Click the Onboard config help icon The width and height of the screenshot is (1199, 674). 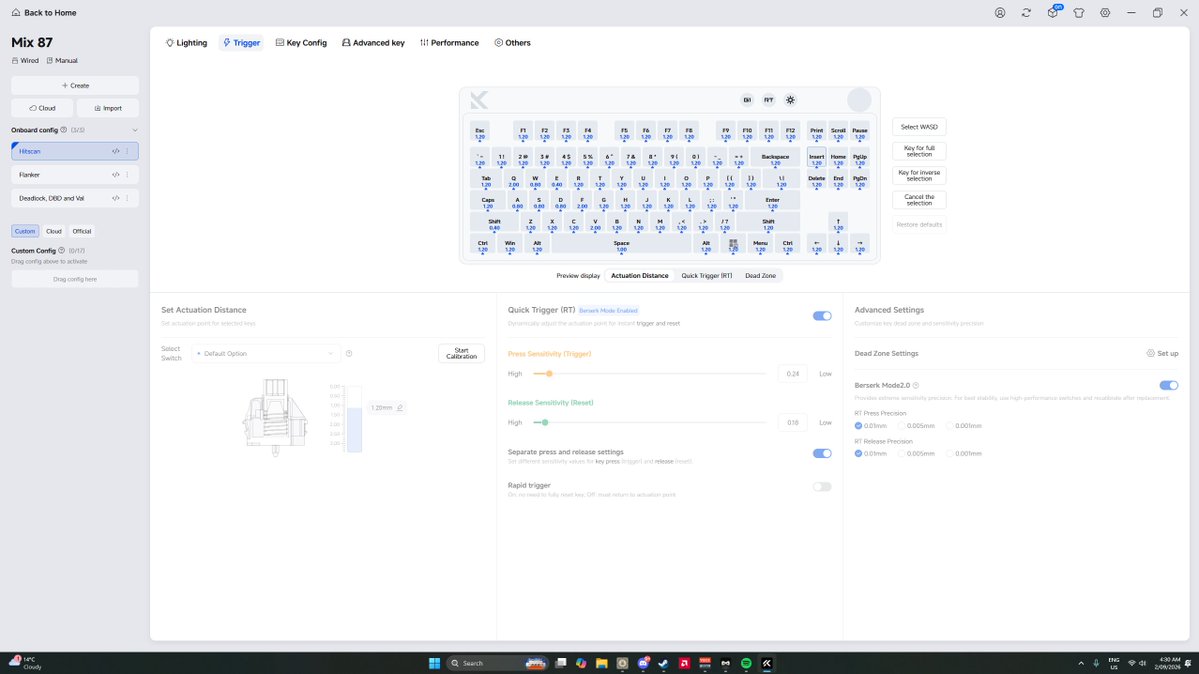[63, 130]
